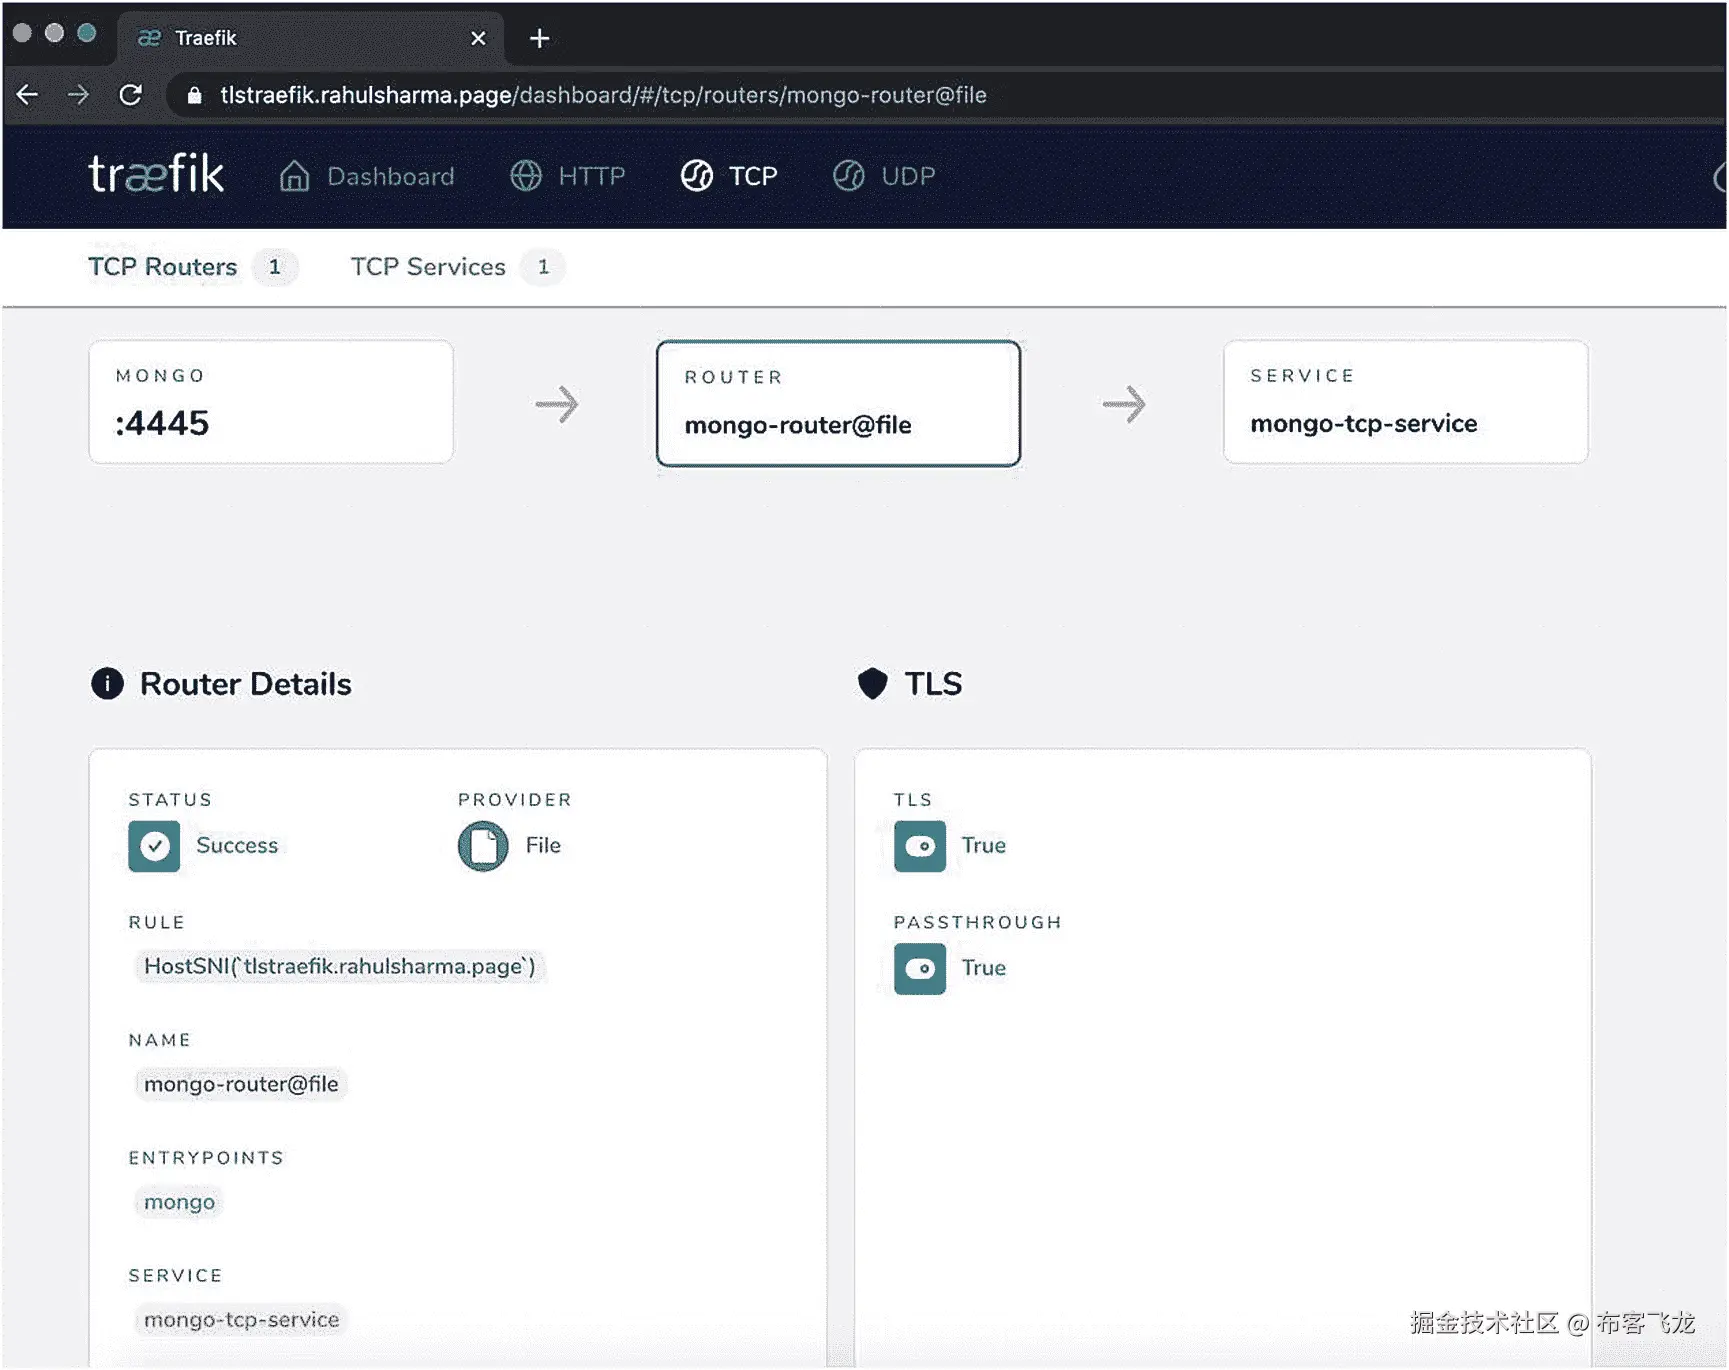This screenshot has height=1370, width=1729.
Task: Click the browser address bar URL
Action: coord(603,95)
